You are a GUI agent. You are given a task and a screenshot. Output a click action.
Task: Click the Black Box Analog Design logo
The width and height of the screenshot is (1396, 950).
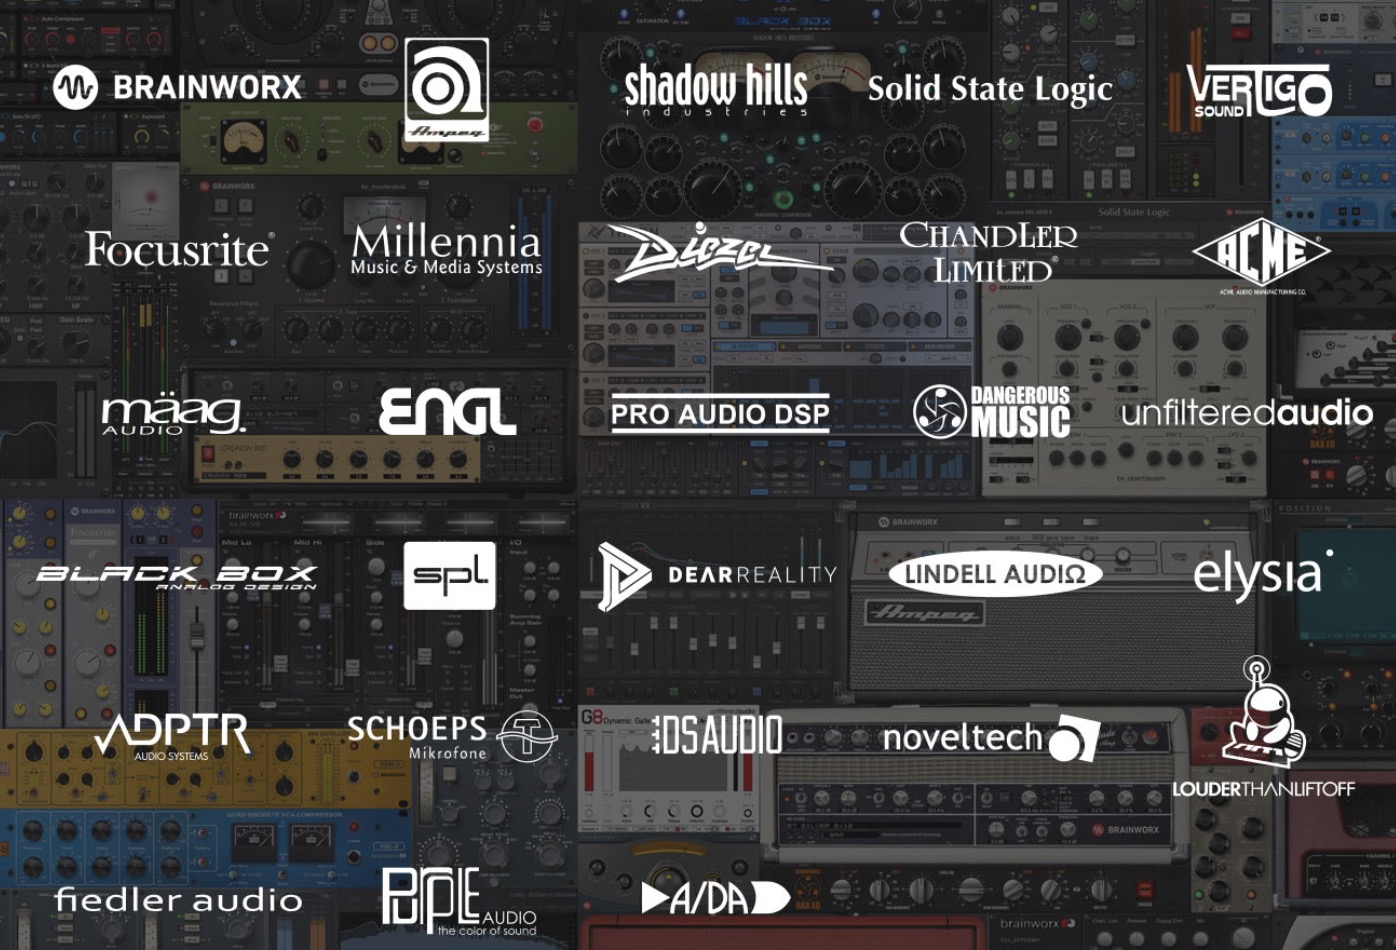pyautogui.click(x=177, y=576)
